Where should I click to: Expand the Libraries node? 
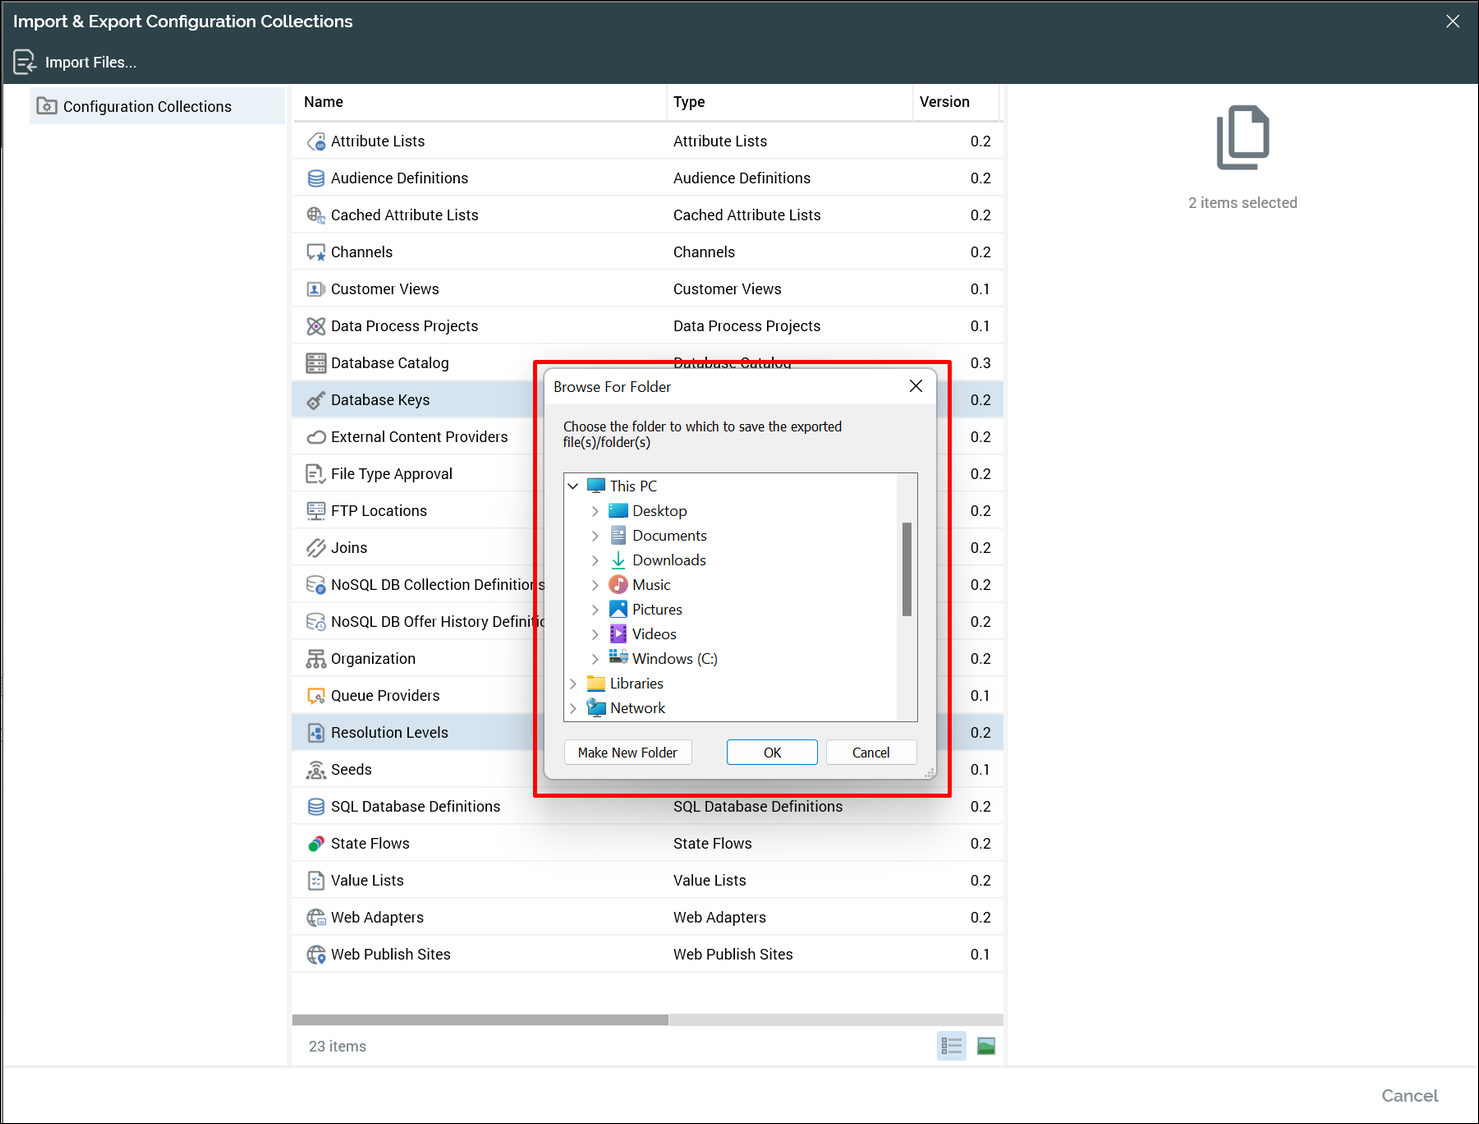573,684
